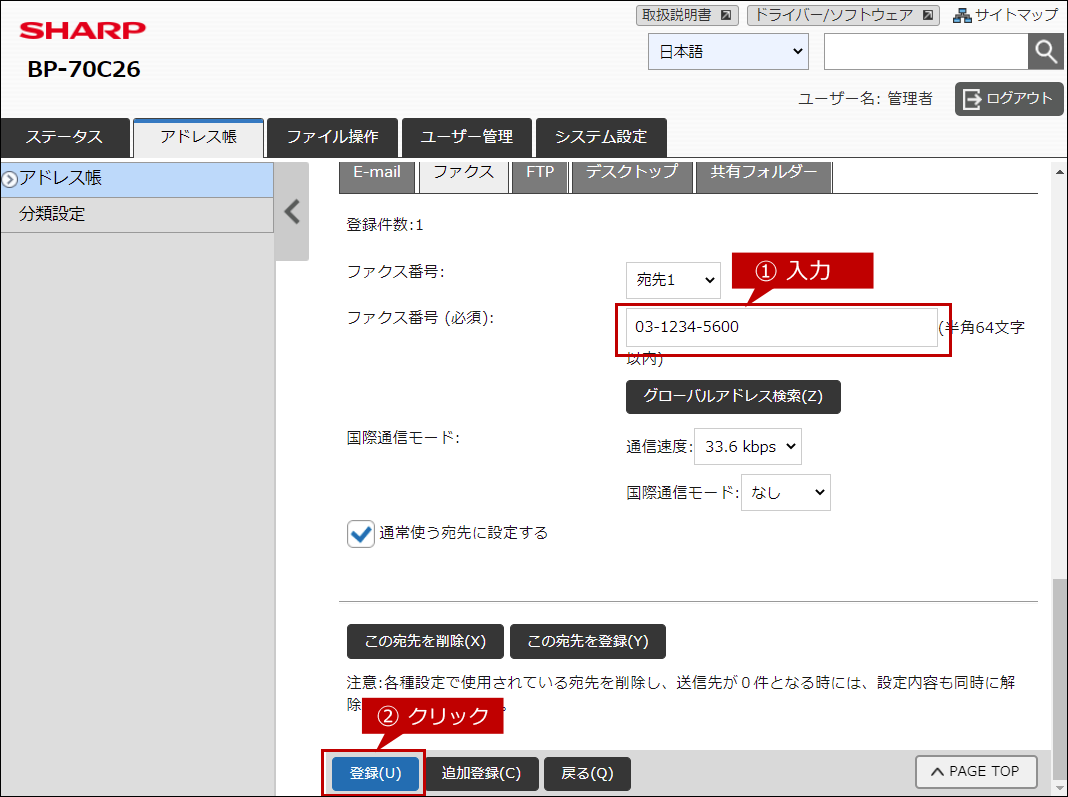This screenshot has height=797, width=1068.
Task: Toggle 通常使う宛先に設定する checkbox
Action: [360, 533]
